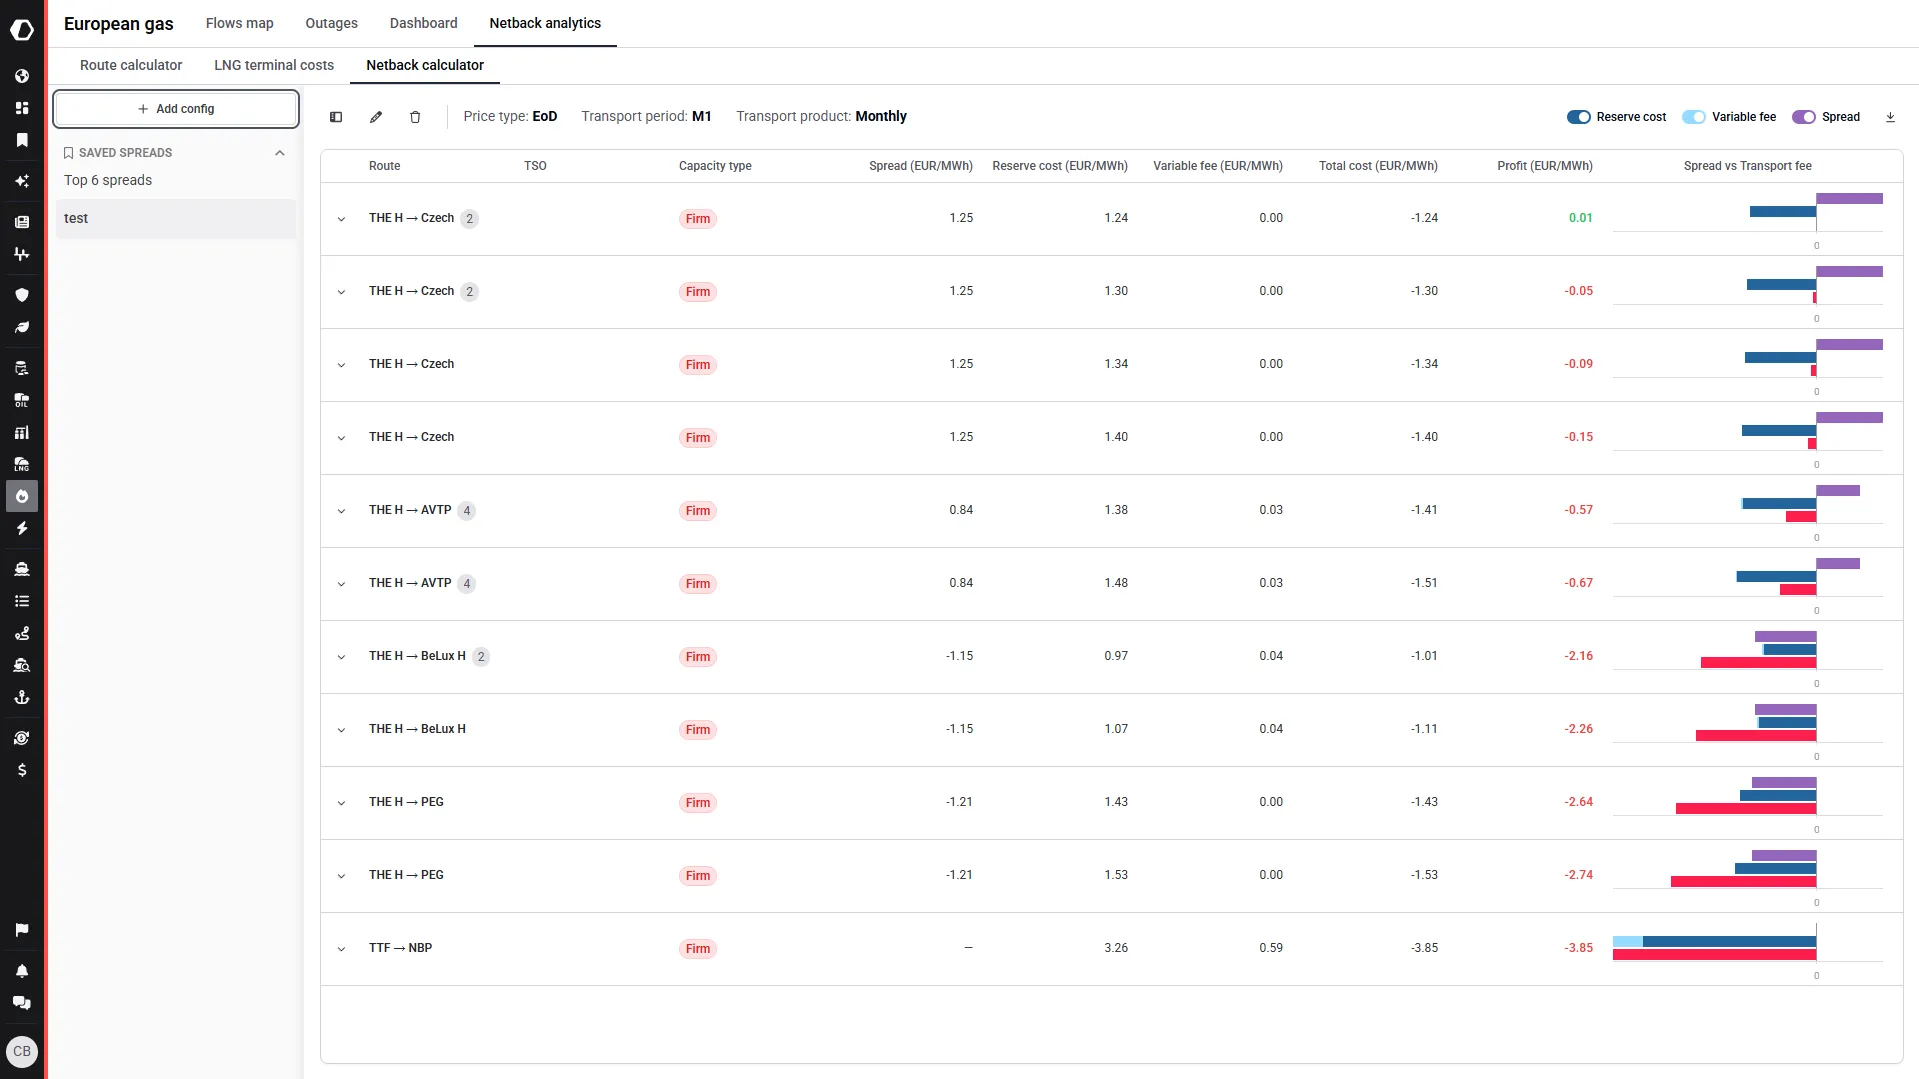Open the ship sidebar icon
1919x1079 pixels.
tap(22, 569)
